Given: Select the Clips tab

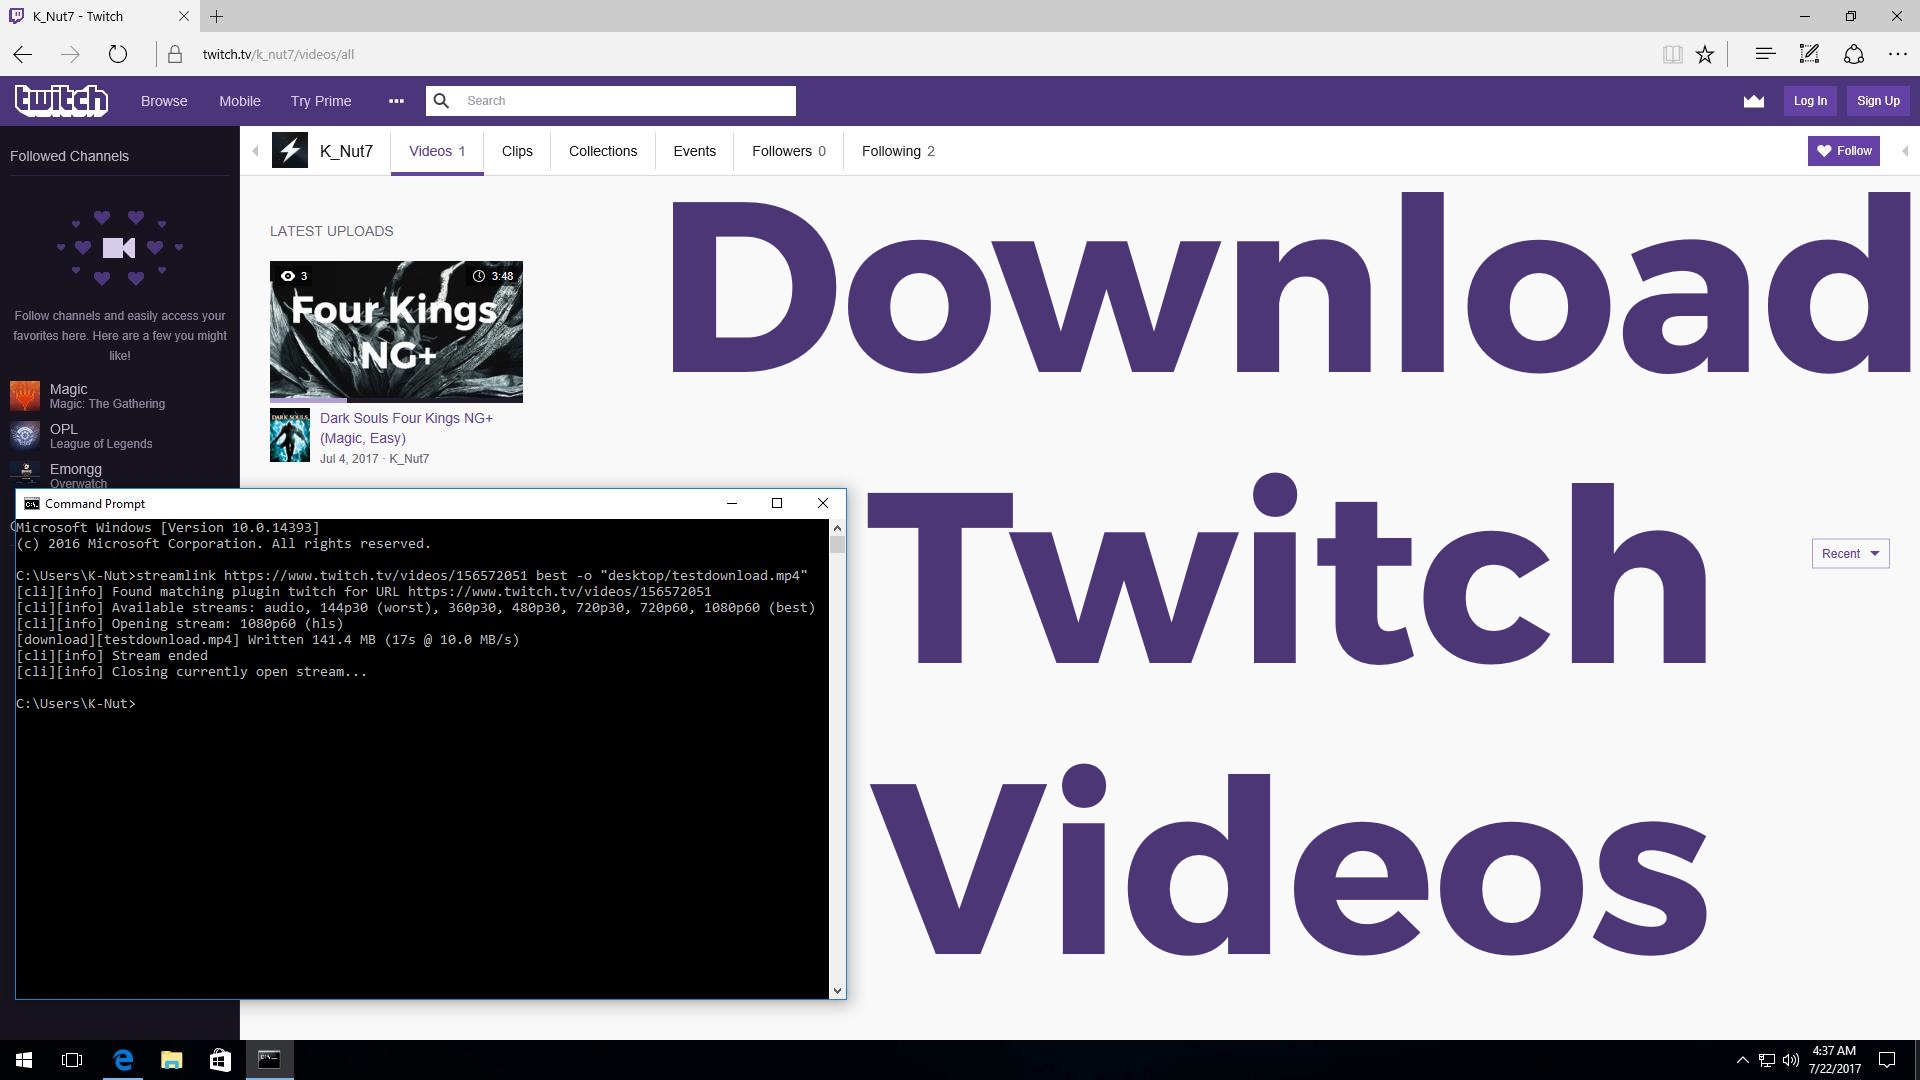Looking at the screenshot, I should pos(517,151).
